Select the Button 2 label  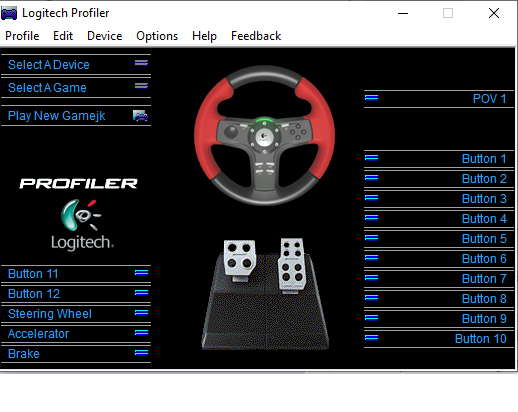pyautogui.click(x=484, y=179)
